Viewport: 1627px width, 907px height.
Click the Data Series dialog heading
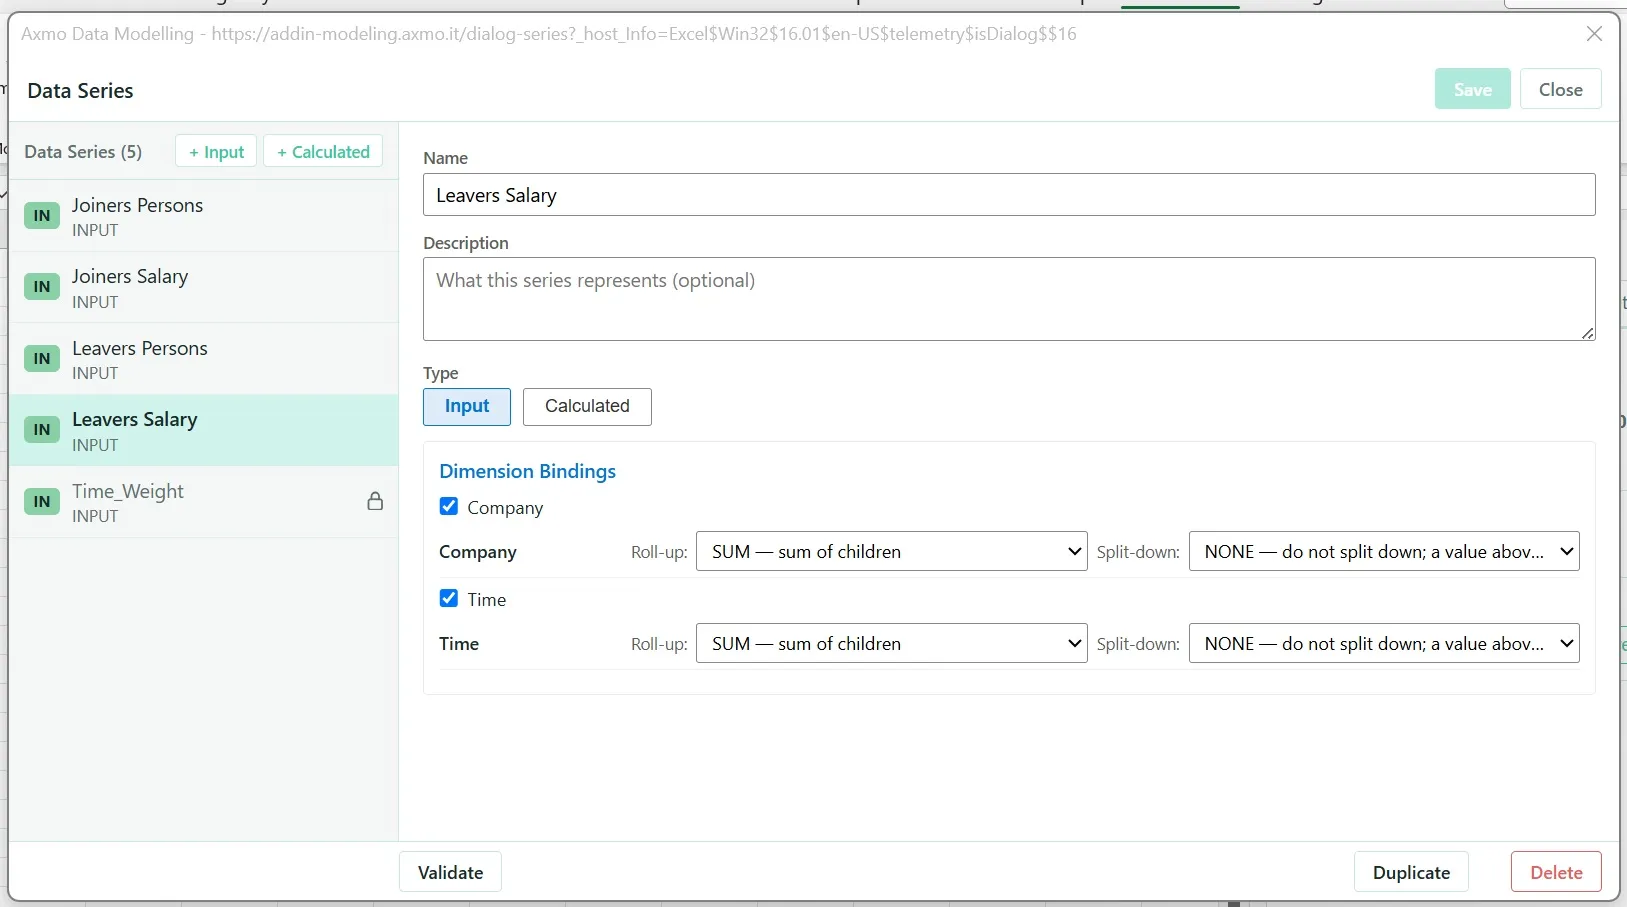pos(81,90)
